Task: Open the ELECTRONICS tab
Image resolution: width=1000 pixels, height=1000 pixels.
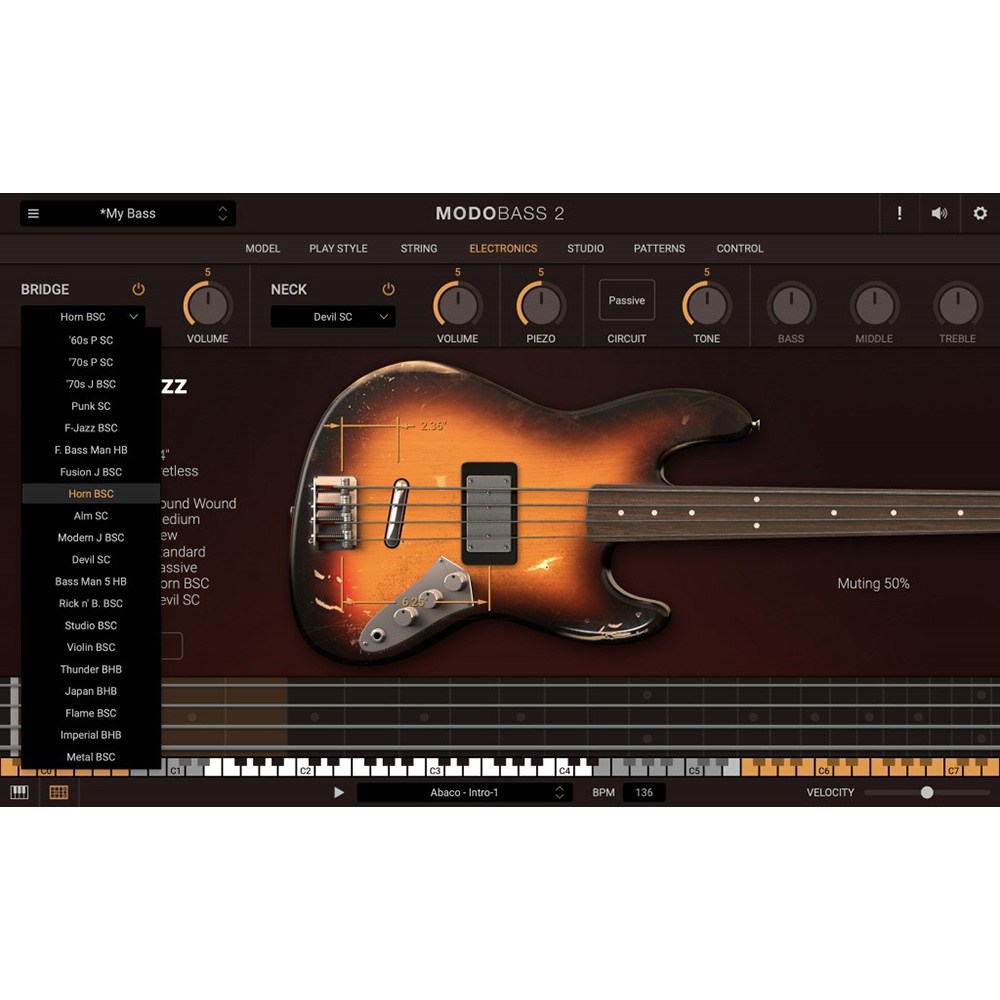Action: pyautogui.click(x=503, y=249)
